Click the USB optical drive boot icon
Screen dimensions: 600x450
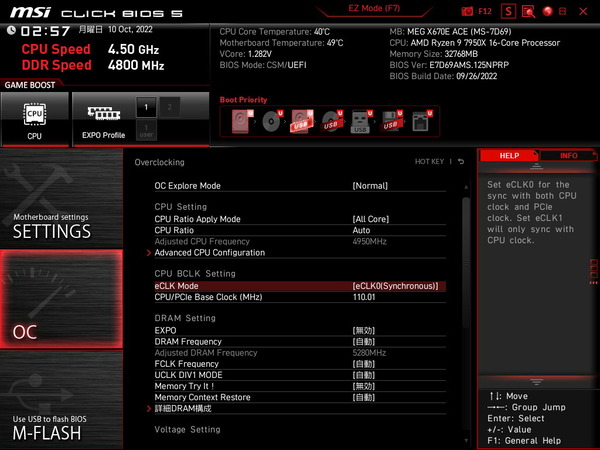pyautogui.click(x=331, y=122)
